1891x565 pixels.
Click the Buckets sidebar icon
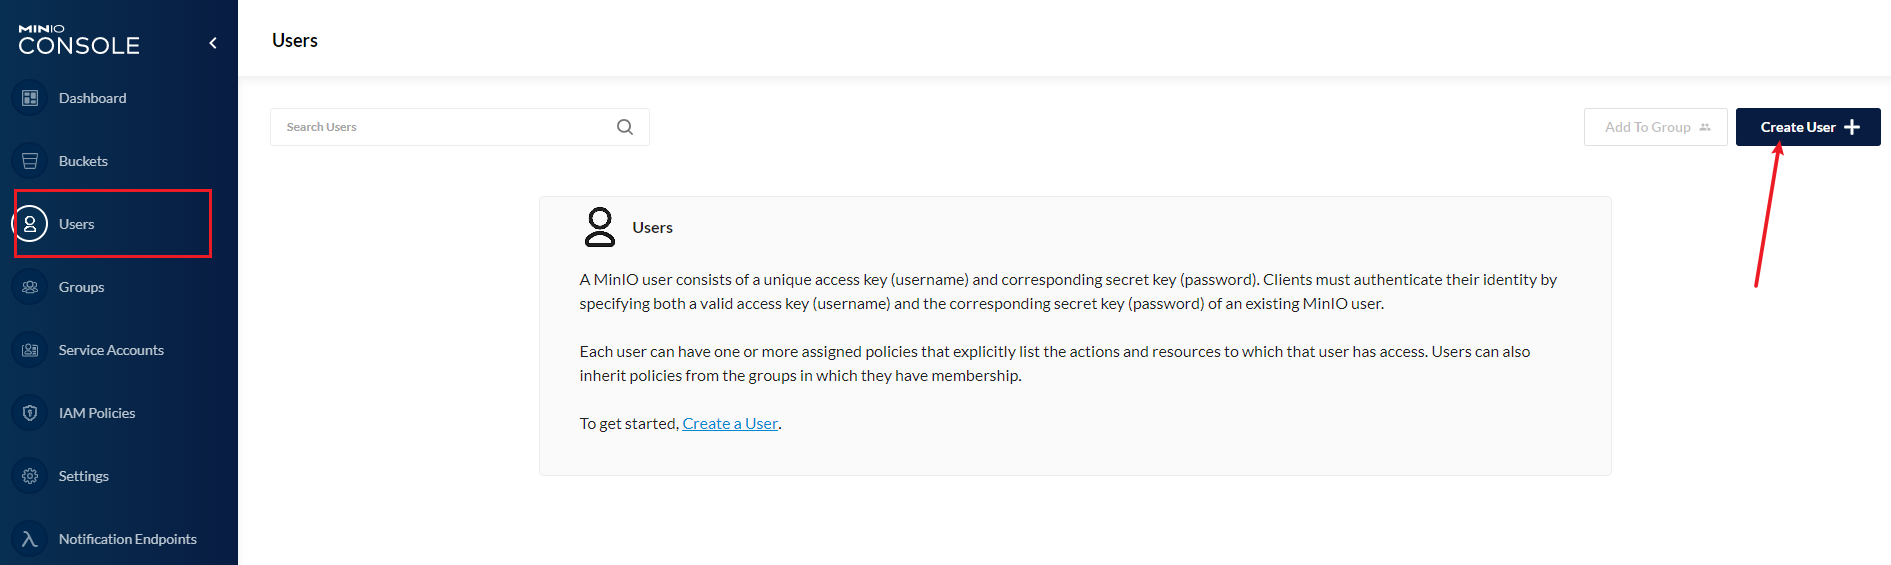coord(30,161)
